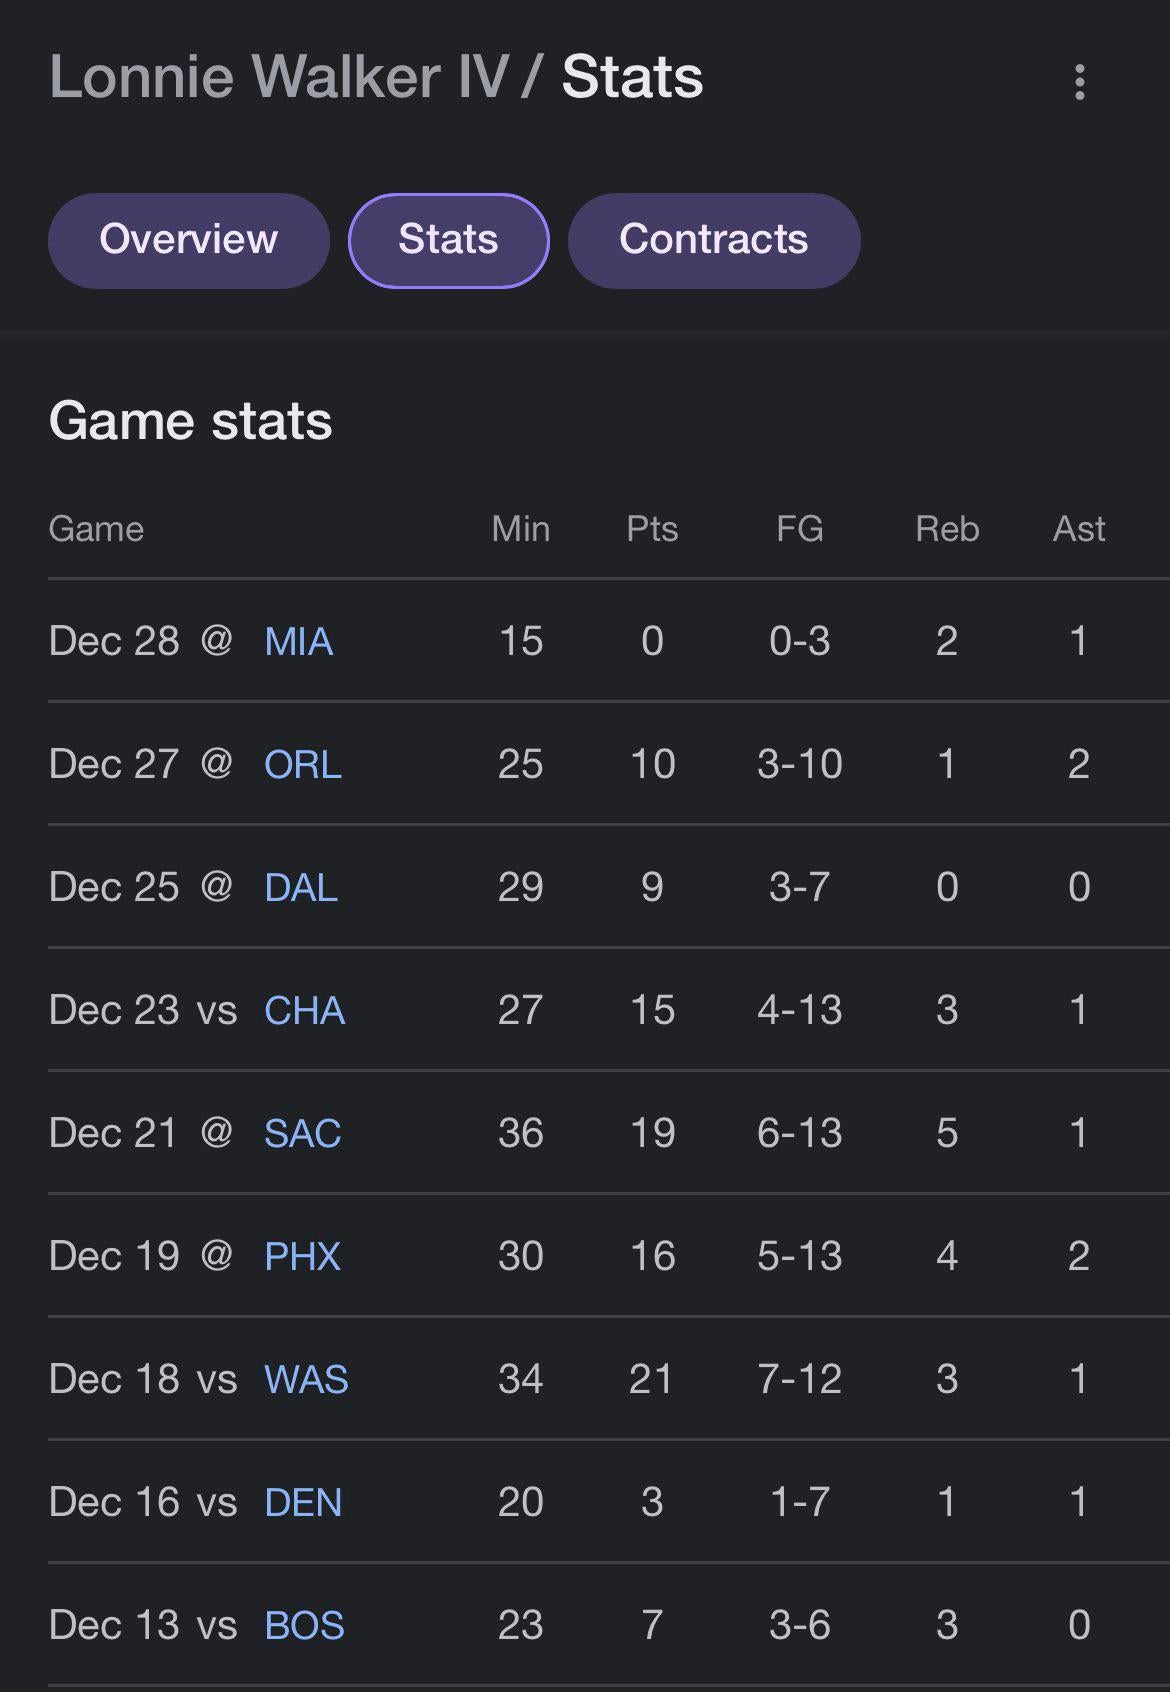Open the CHA team link

pyautogui.click(x=304, y=1011)
